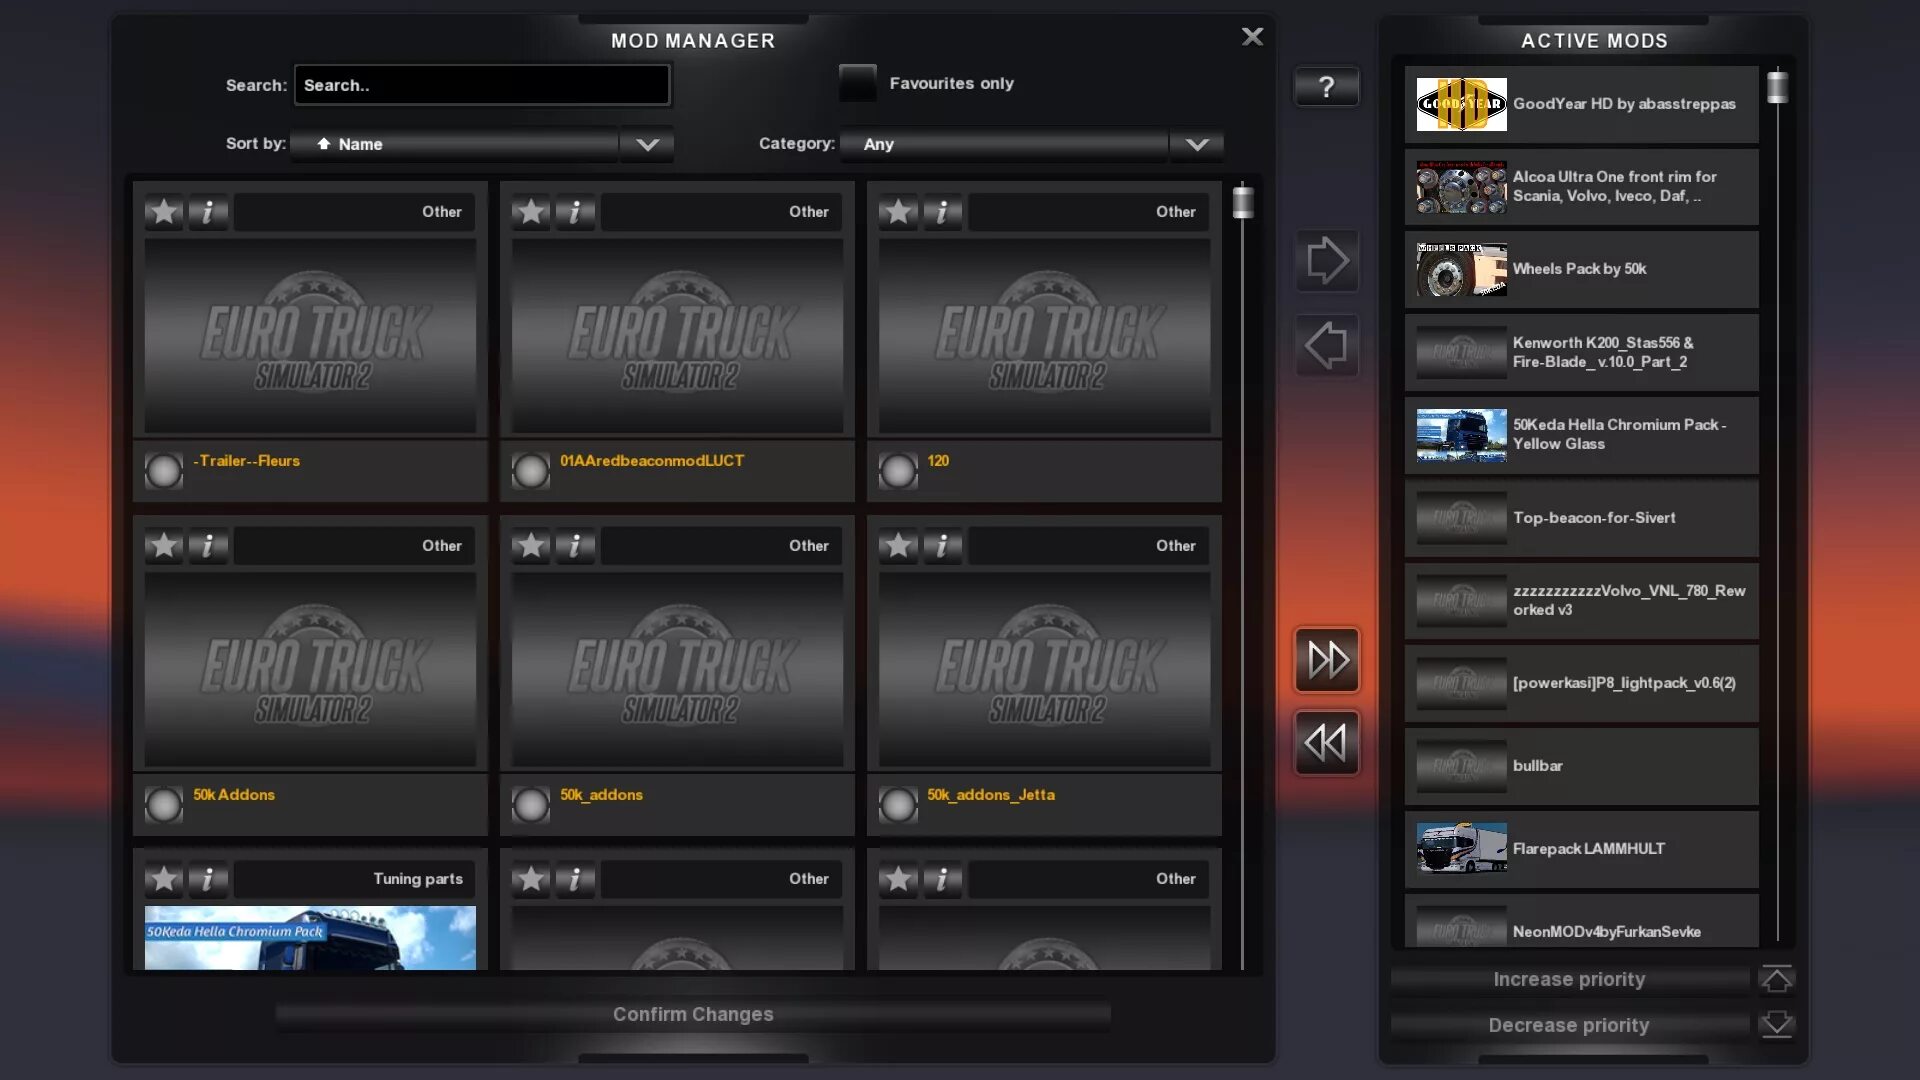
Task: Click the move mod right arrow icon
Action: [1327, 261]
